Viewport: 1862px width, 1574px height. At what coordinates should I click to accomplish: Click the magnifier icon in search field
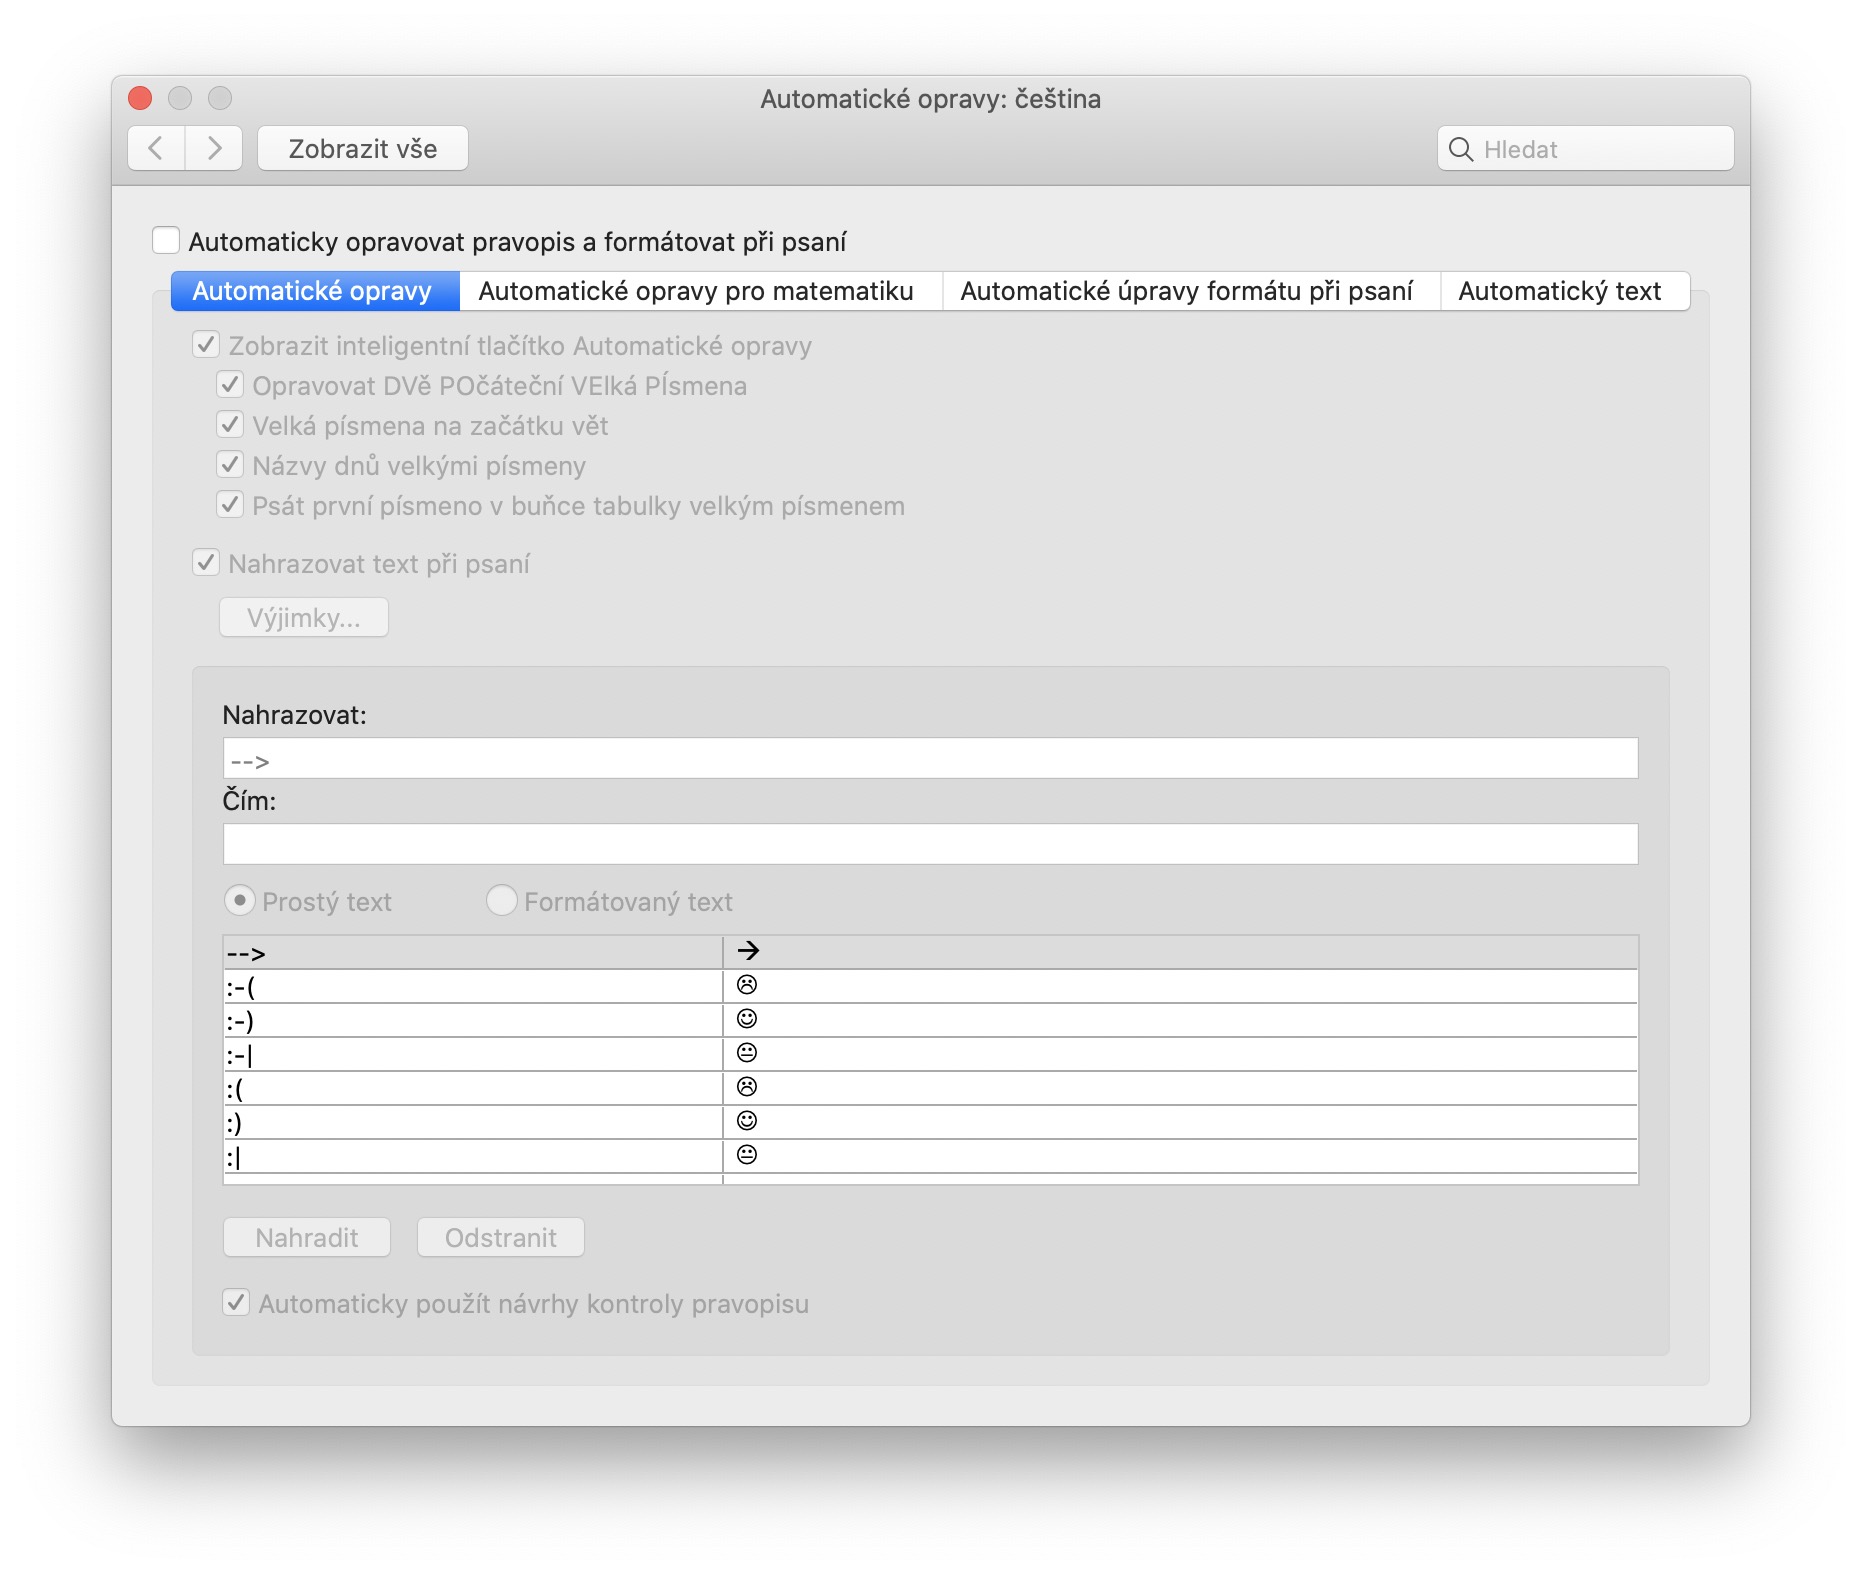pyautogui.click(x=1461, y=150)
